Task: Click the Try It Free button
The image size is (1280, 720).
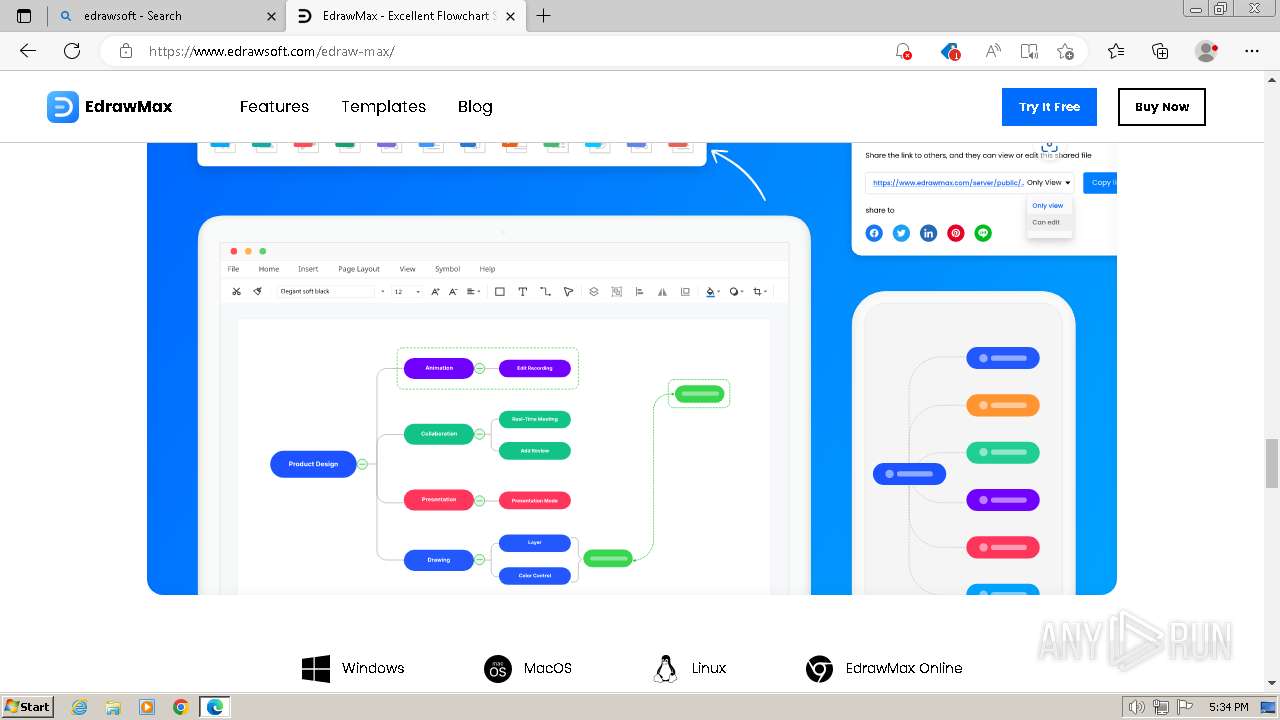Action: pyautogui.click(x=1049, y=107)
